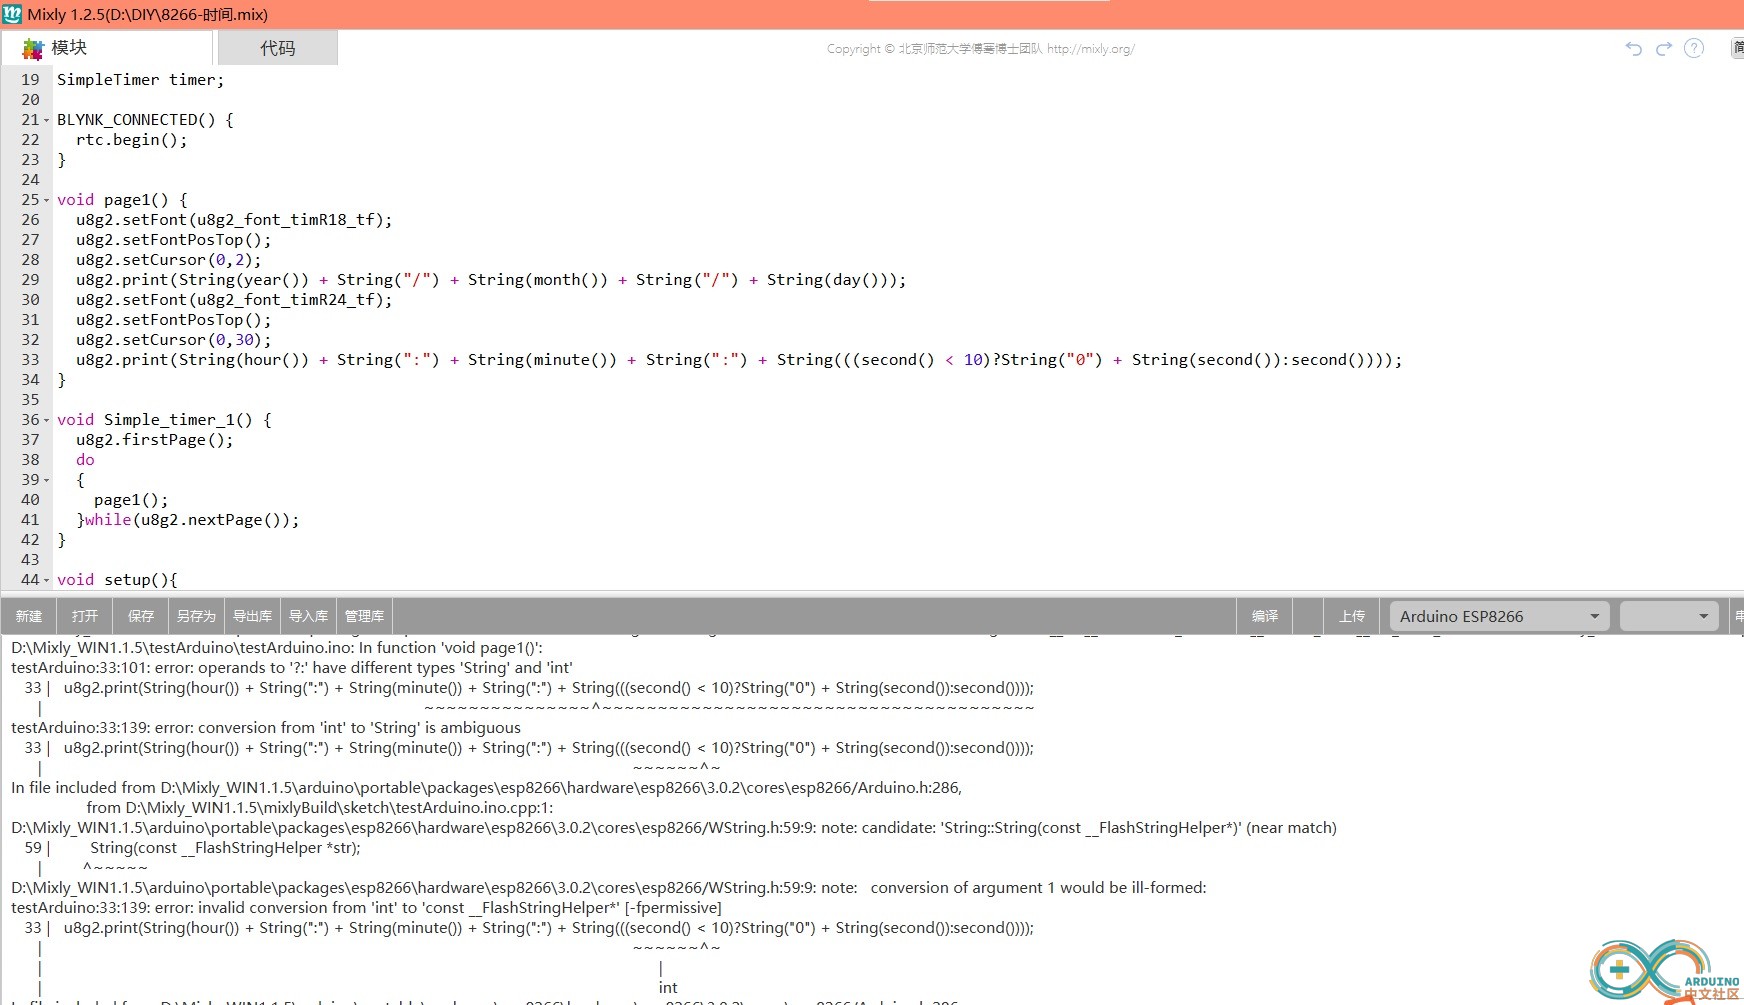This screenshot has height=1005, width=1744.
Task: Undo the last edit with undo arrow
Action: coord(1634,48)
